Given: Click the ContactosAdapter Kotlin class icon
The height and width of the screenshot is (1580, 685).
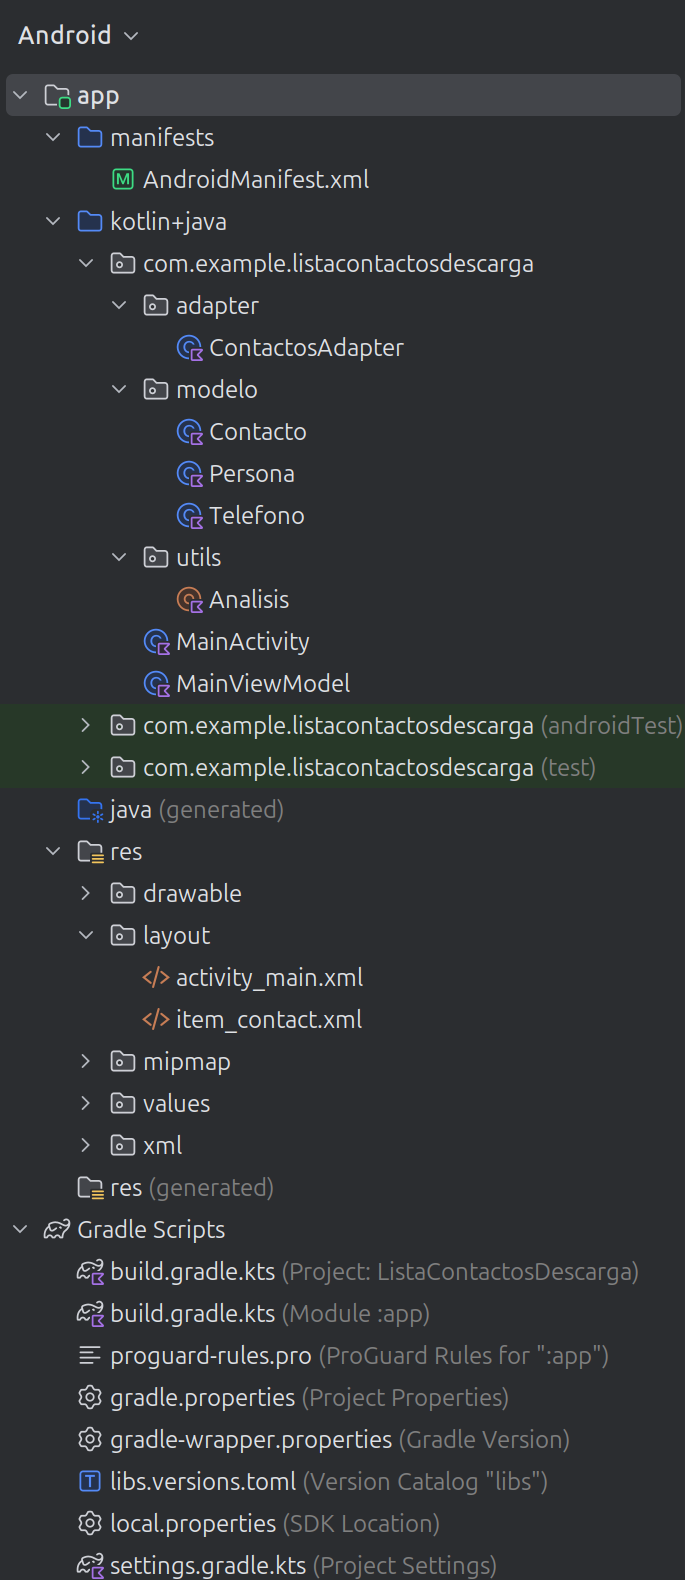Looking at the screenshot, I should [189, 348].
